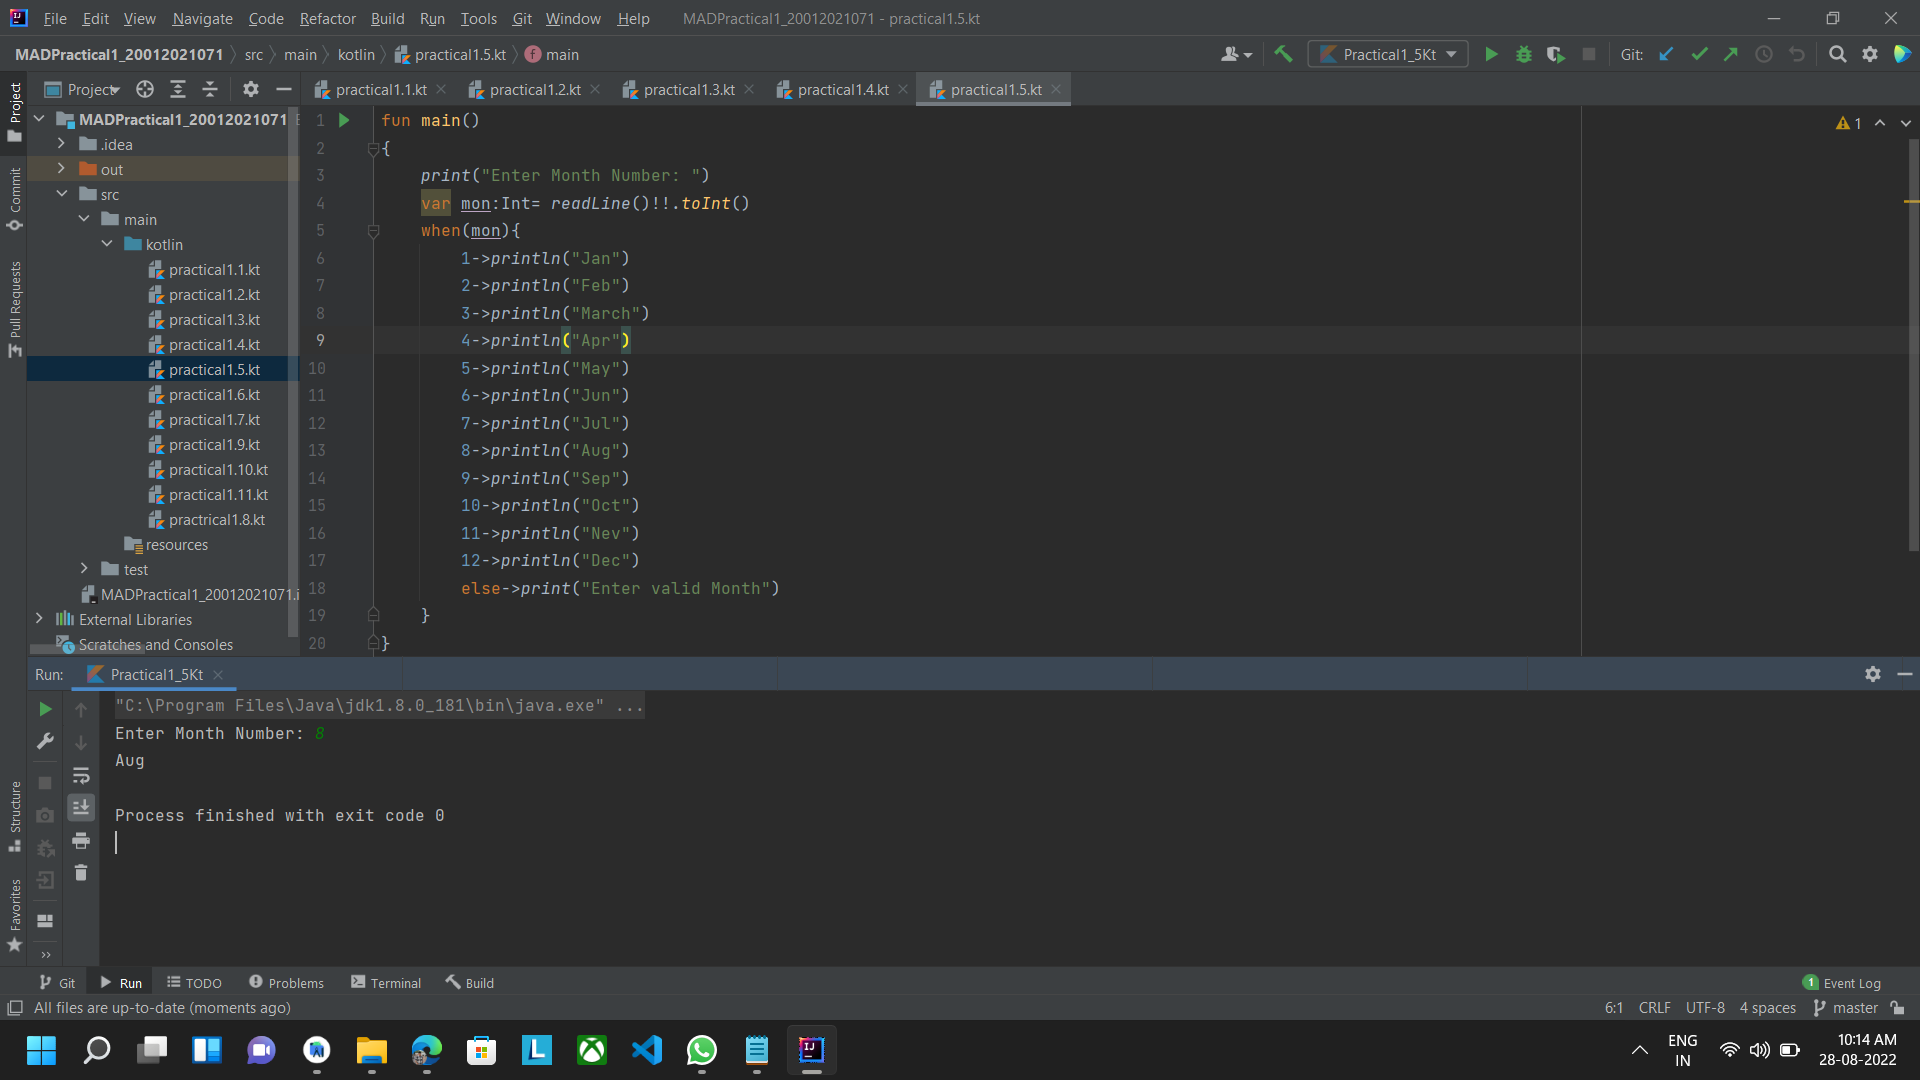Collapse the kotlin folder in Project view
1920x1080 pixels.
point(107,244)
